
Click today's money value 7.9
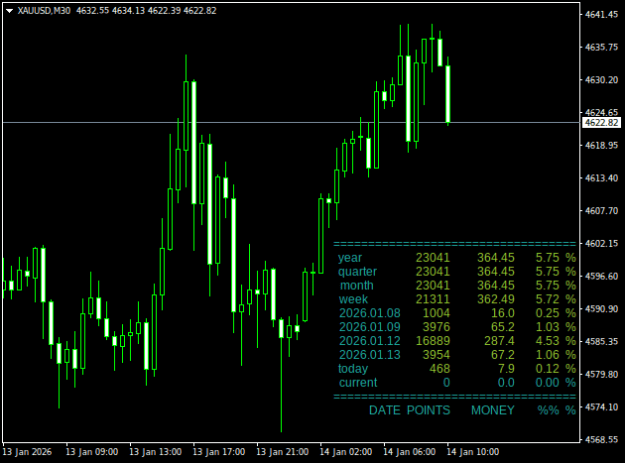coord(506,369)
